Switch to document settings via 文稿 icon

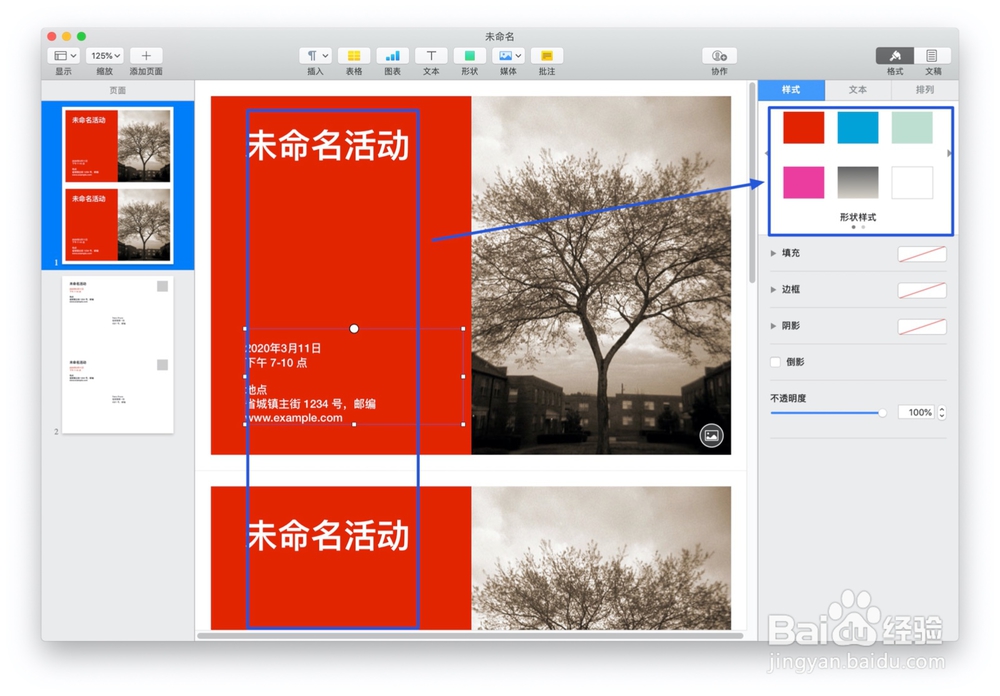click(x=932, y=56)
